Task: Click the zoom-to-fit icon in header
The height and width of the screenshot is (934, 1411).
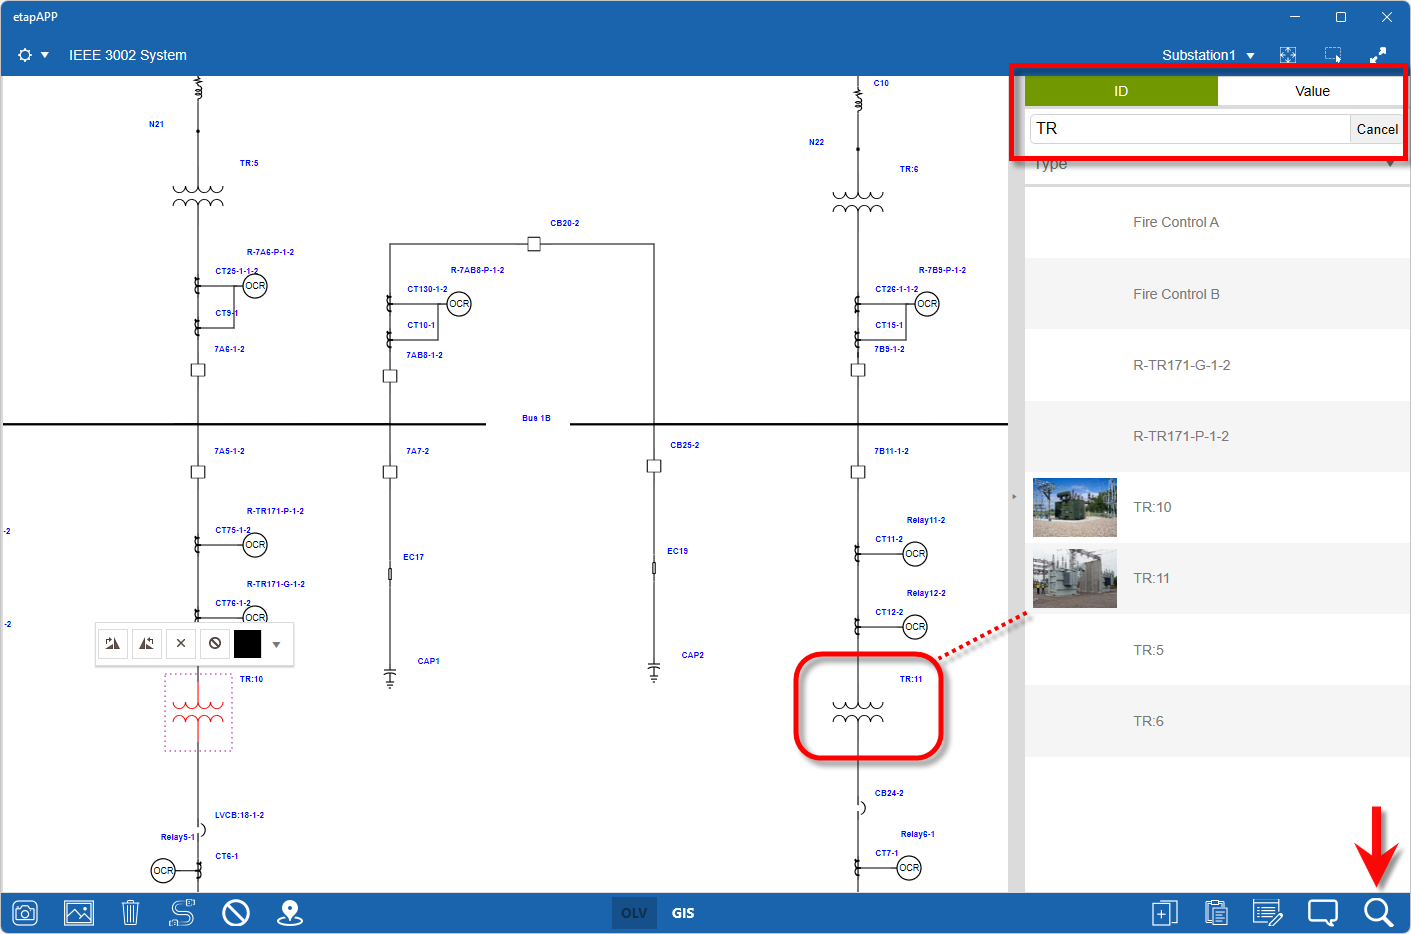Action: pyautogui.click(x=1288, y=55)
